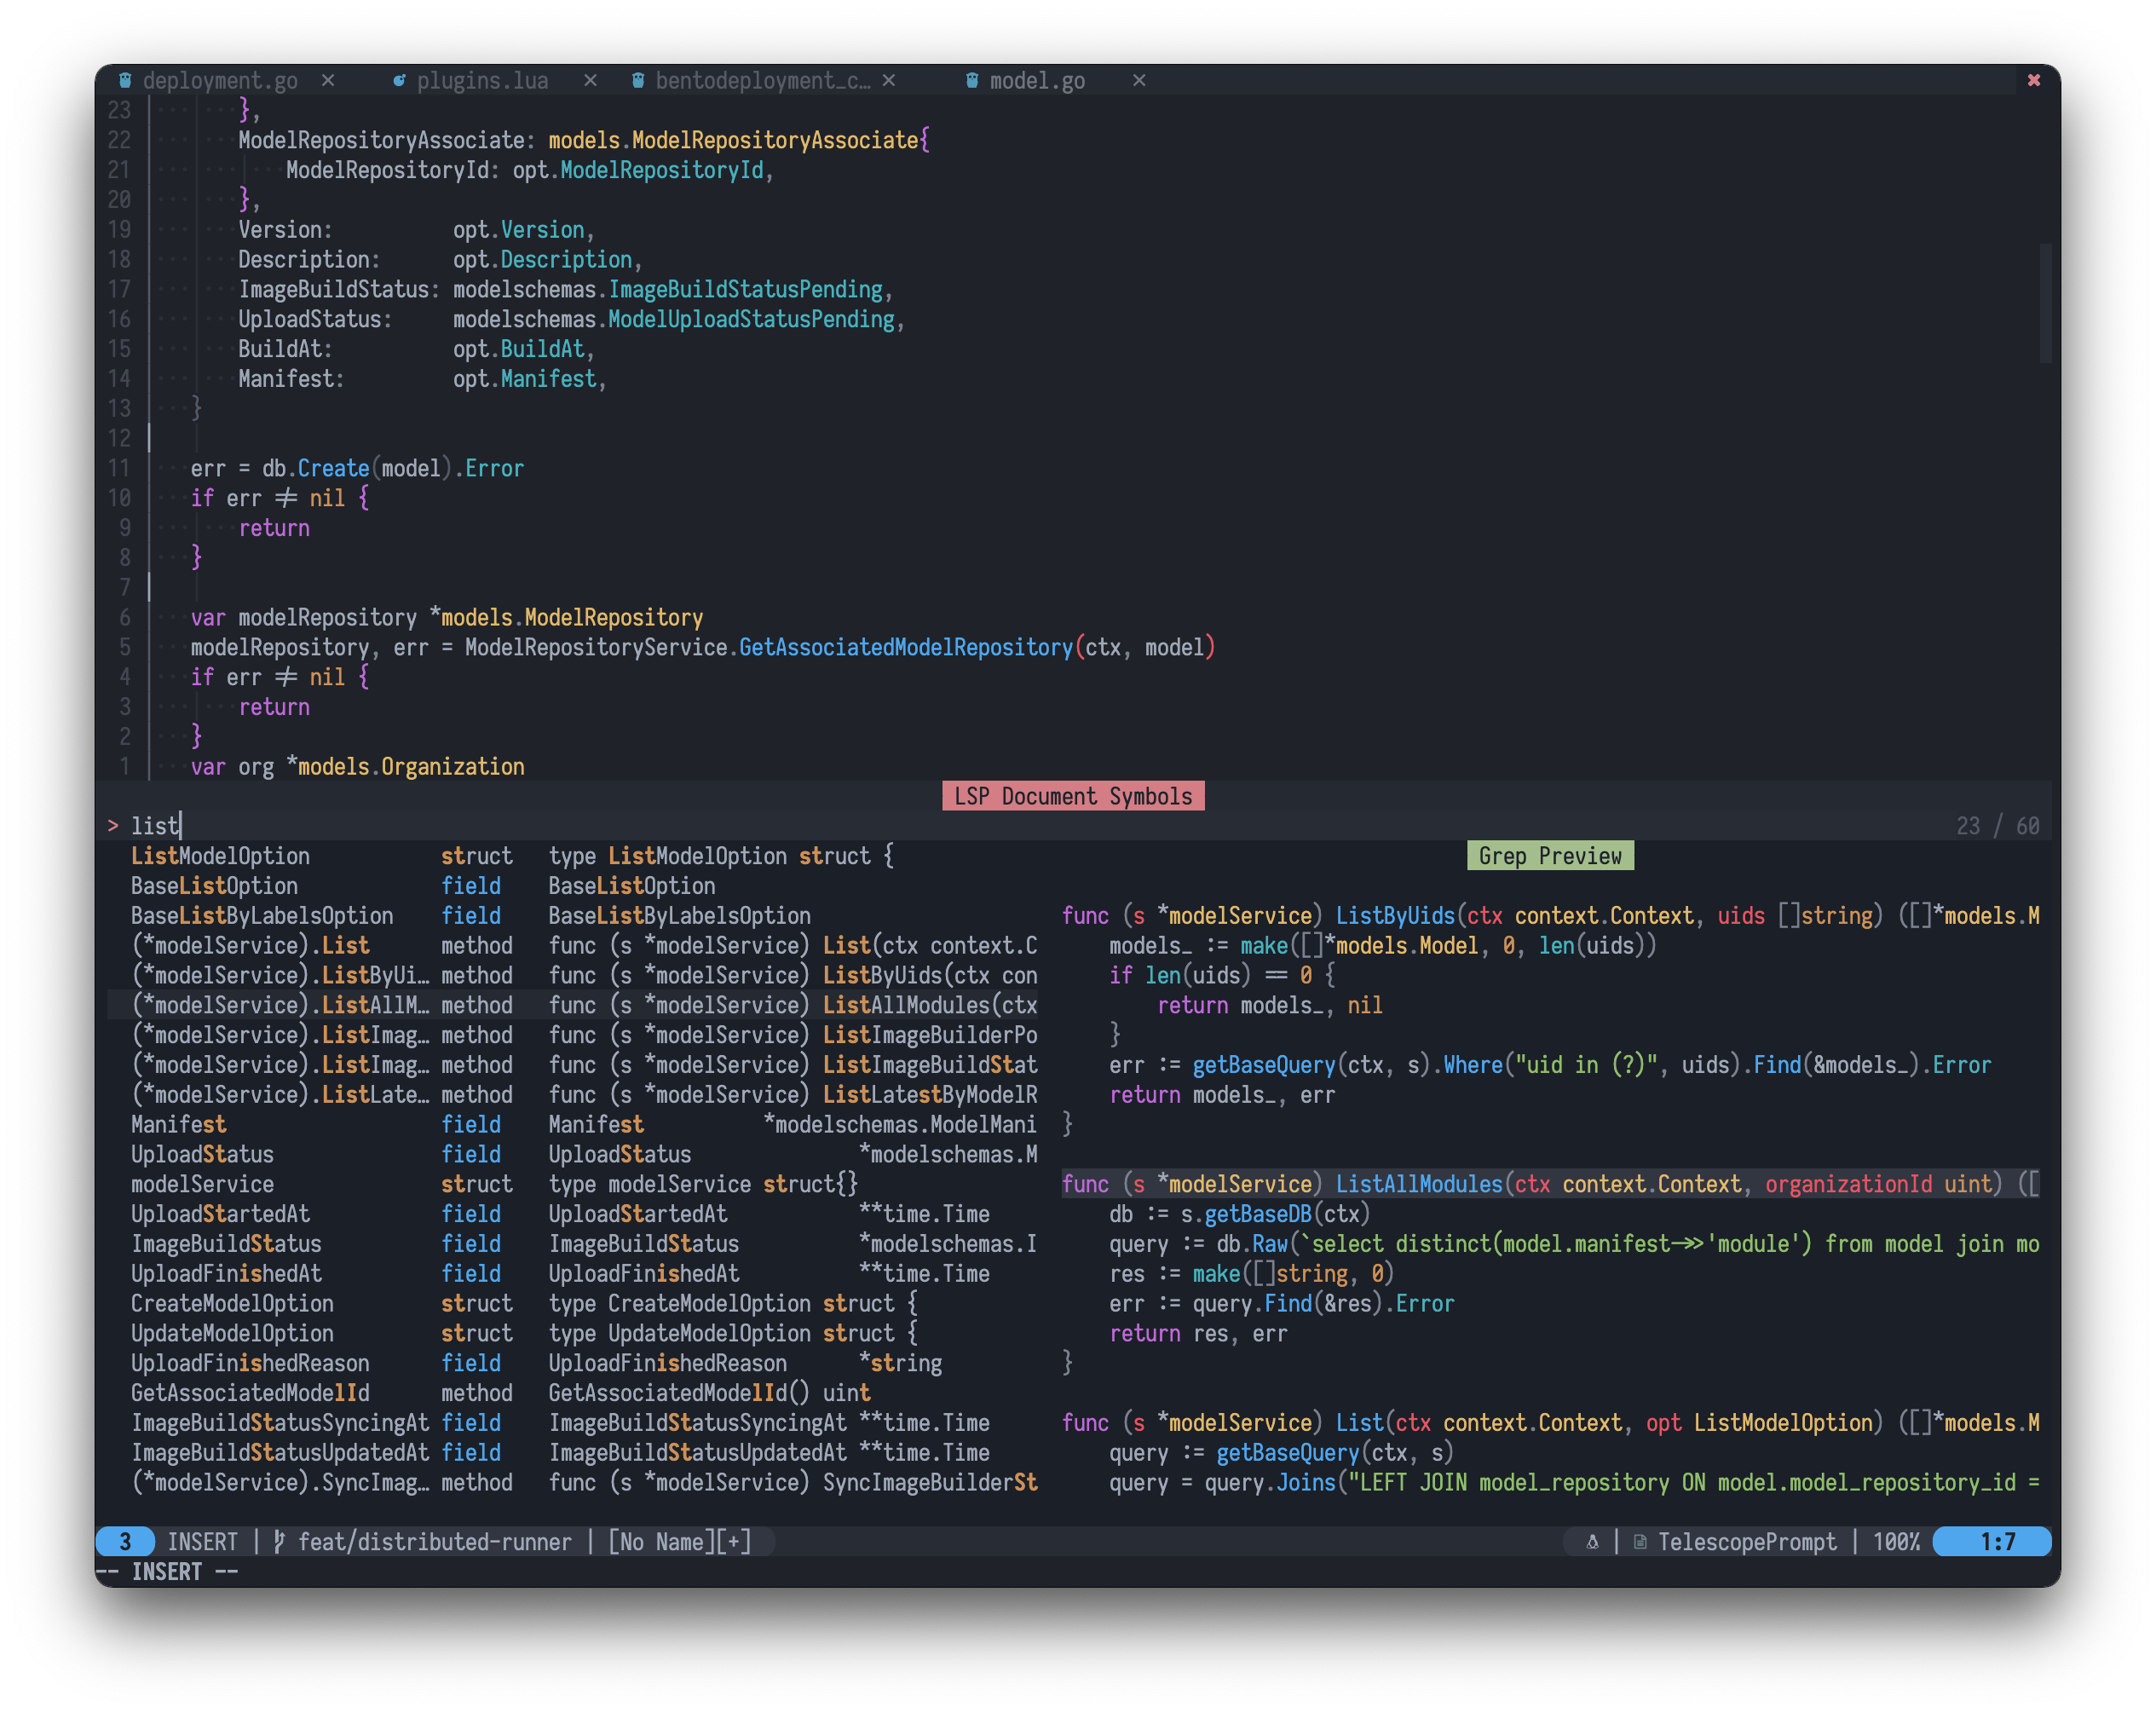The image size is (2156, 1713).
Task: Click the feat/distributed-runner branch name
Action: pos(435,1541)
